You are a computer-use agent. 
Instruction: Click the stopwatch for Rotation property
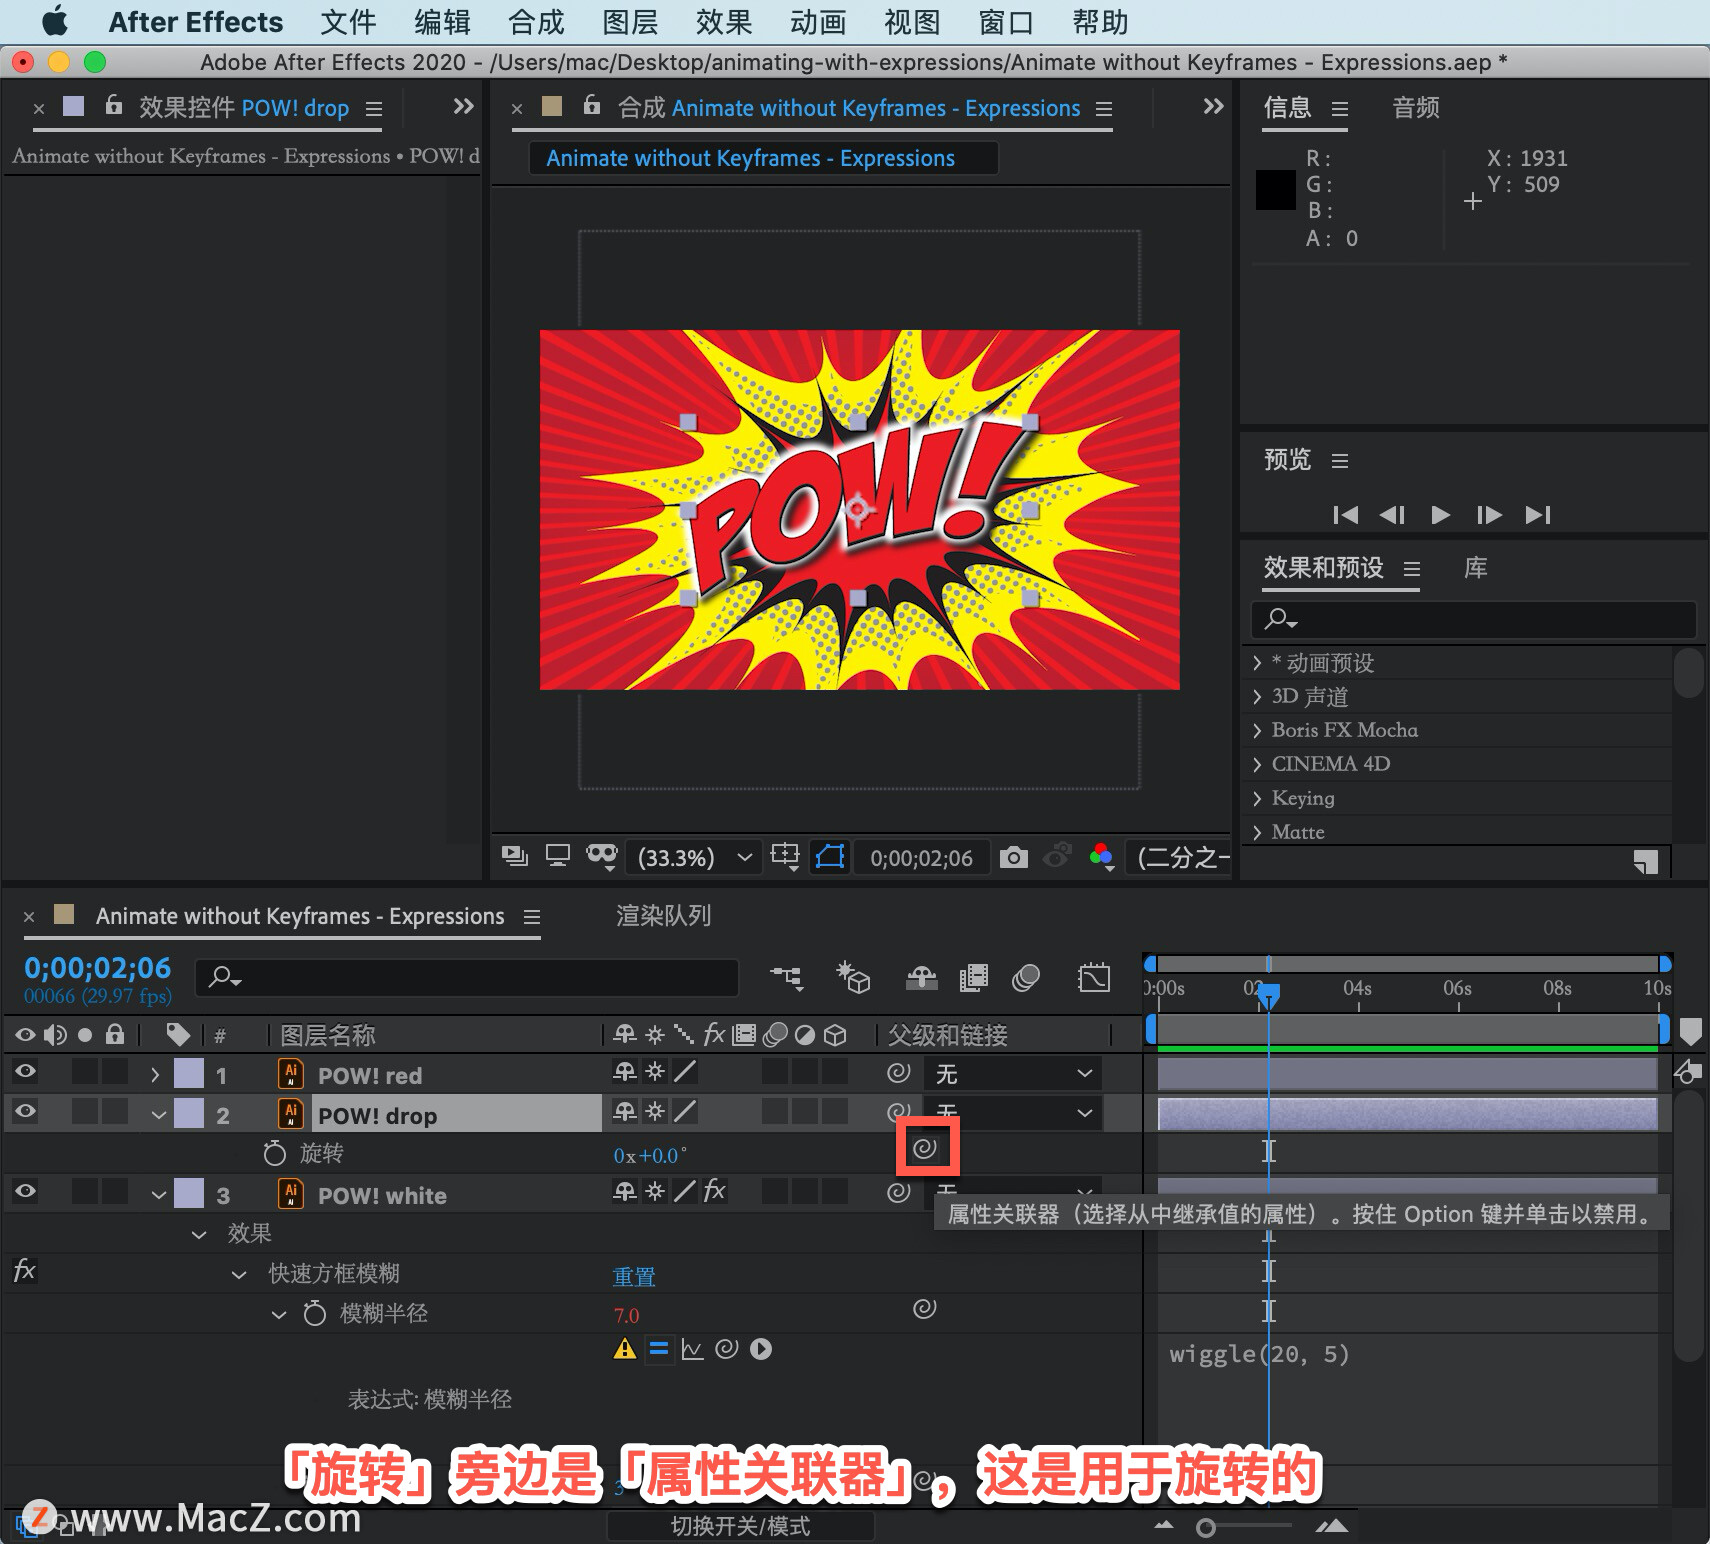[274, 1153]
